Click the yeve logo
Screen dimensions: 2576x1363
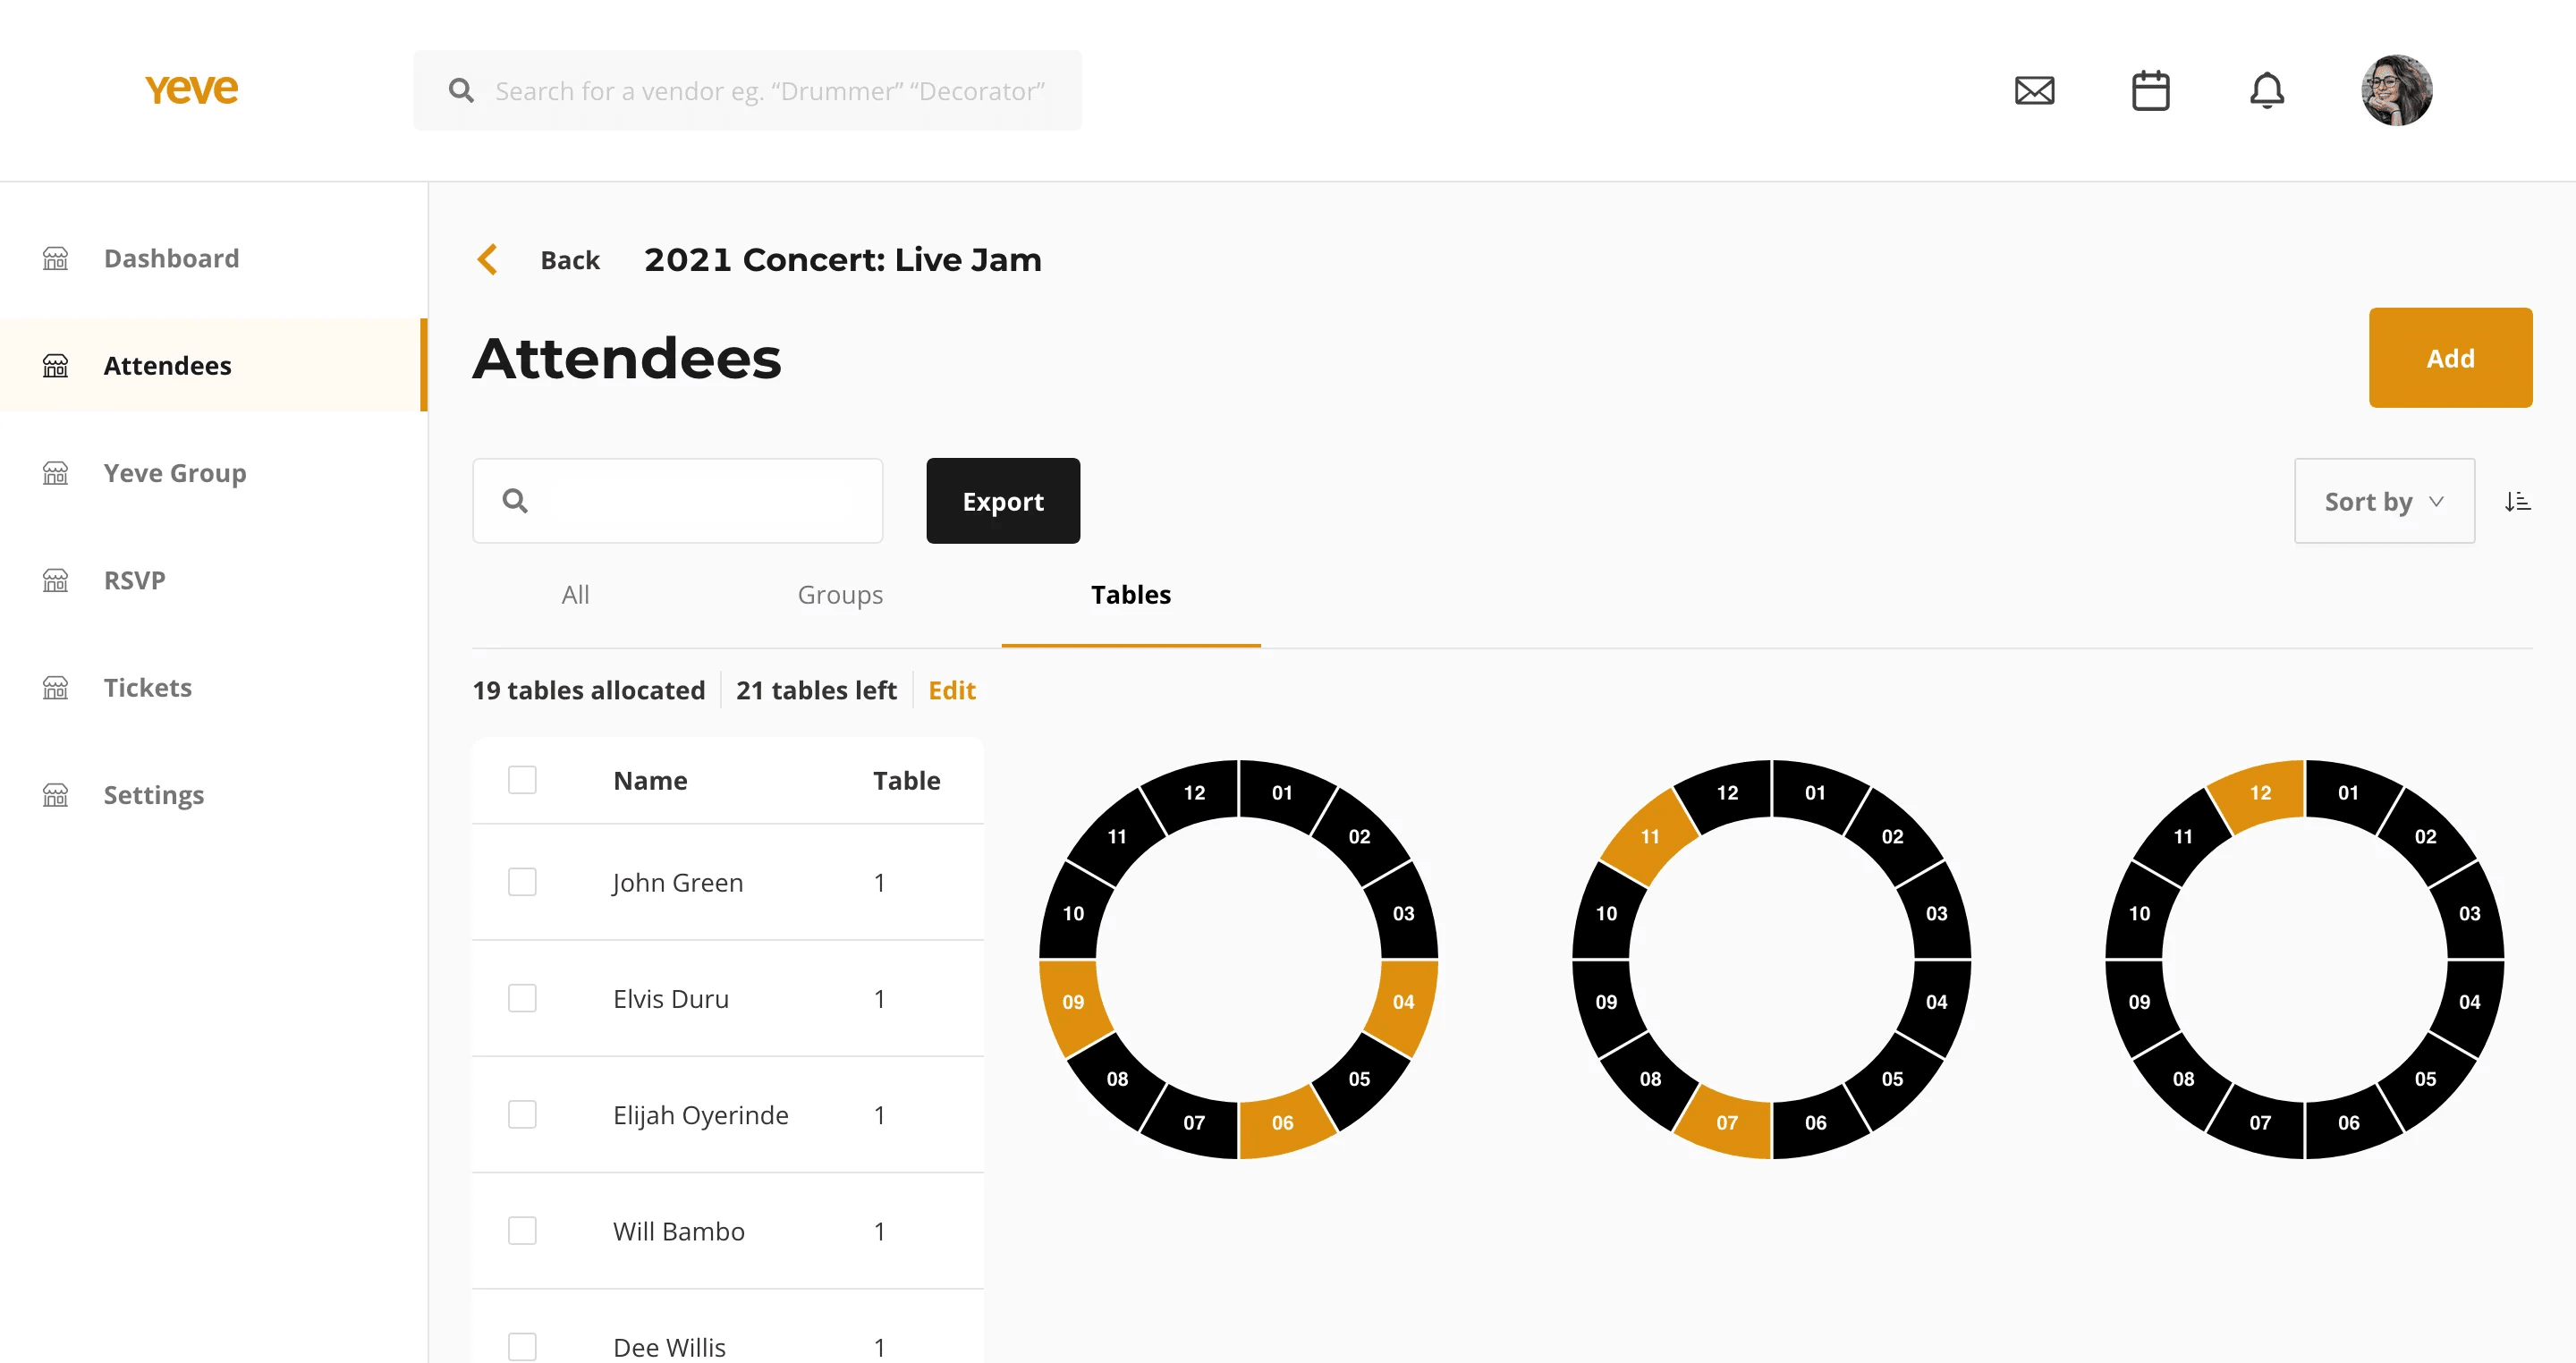click(x=191, y=89)
